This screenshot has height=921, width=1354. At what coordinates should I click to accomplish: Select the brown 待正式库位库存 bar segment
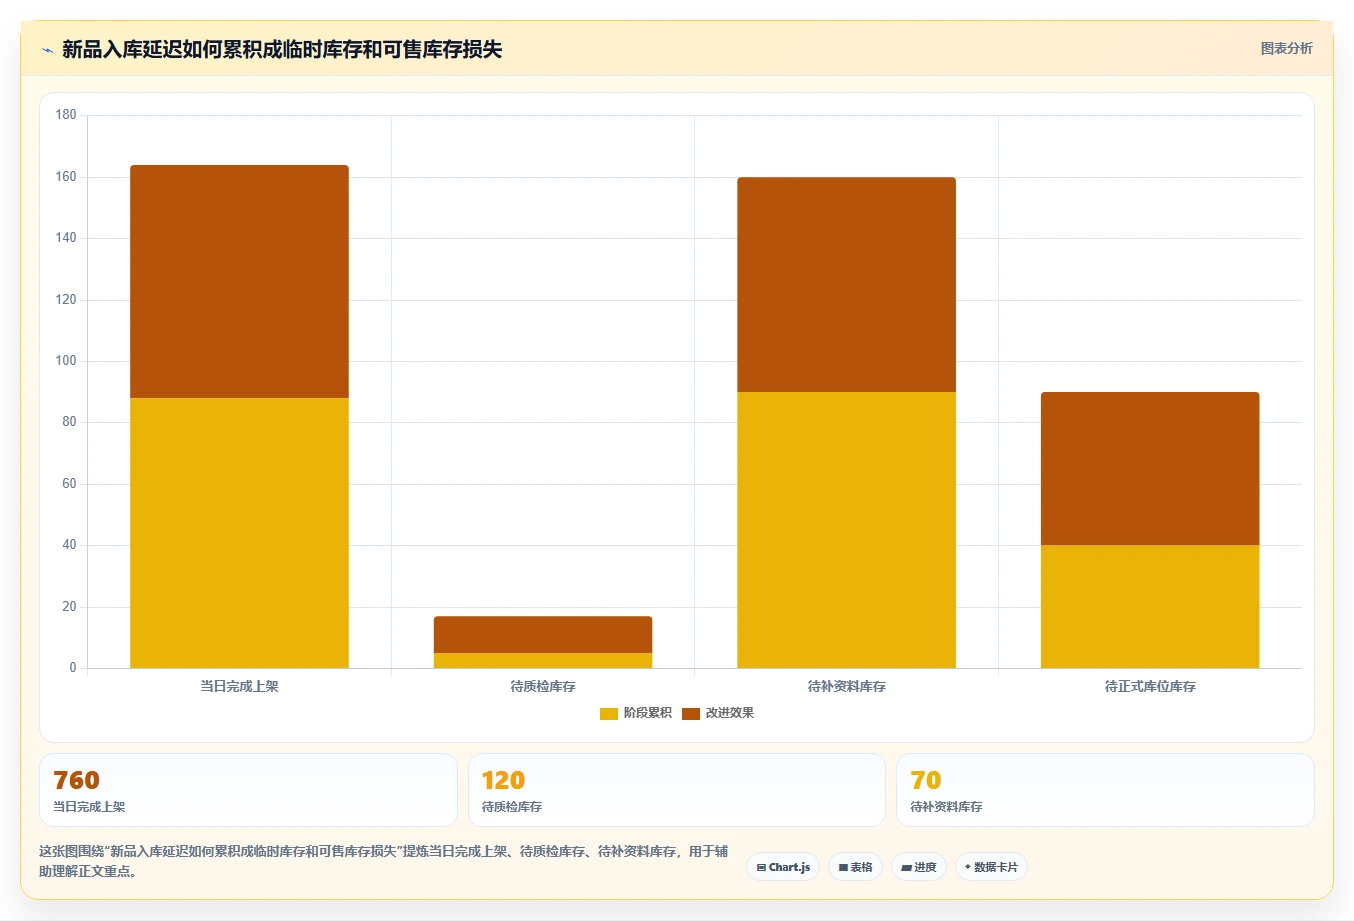pyautogui.click(x=1150, y=469)
